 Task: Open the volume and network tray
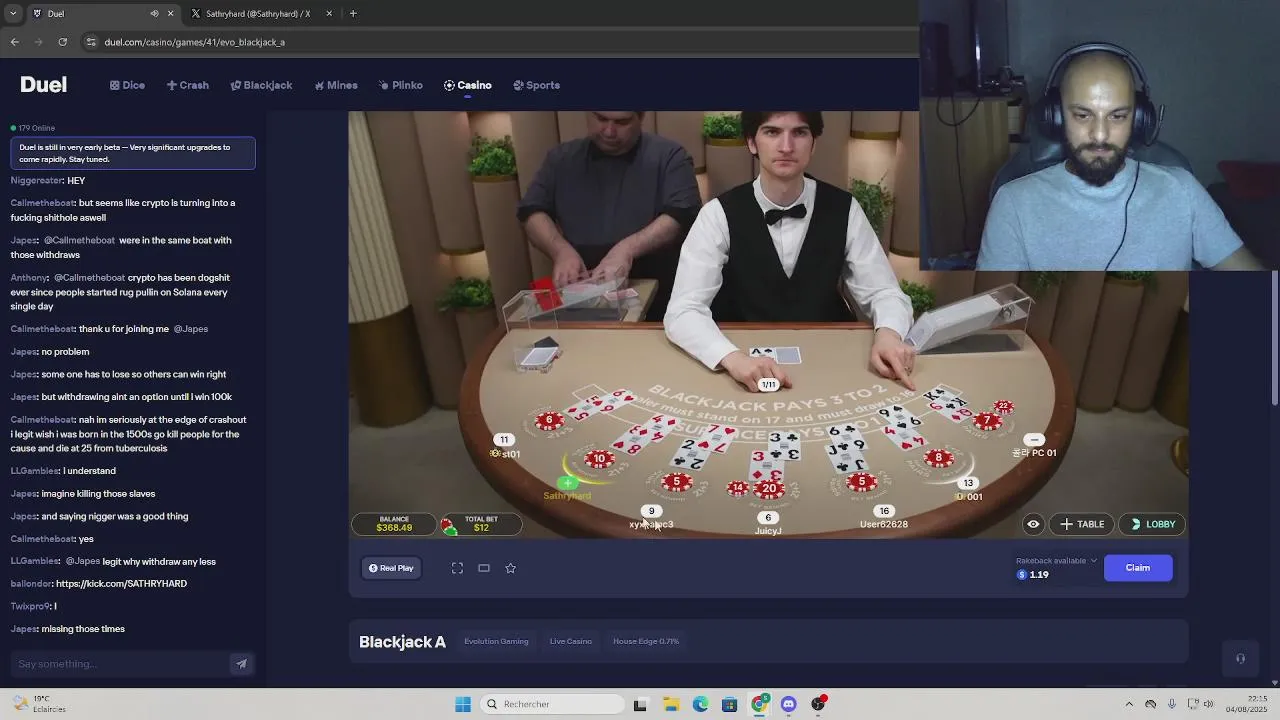(1203, 704)
